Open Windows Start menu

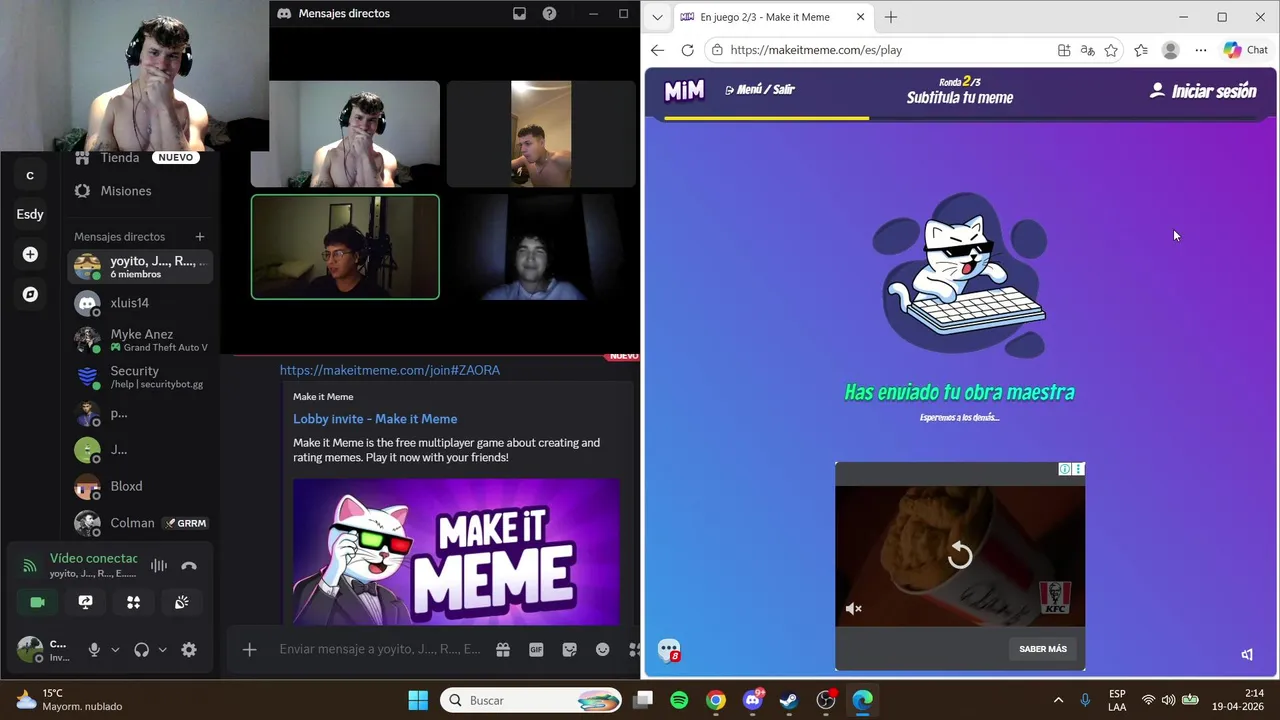[x=418, y=700]
